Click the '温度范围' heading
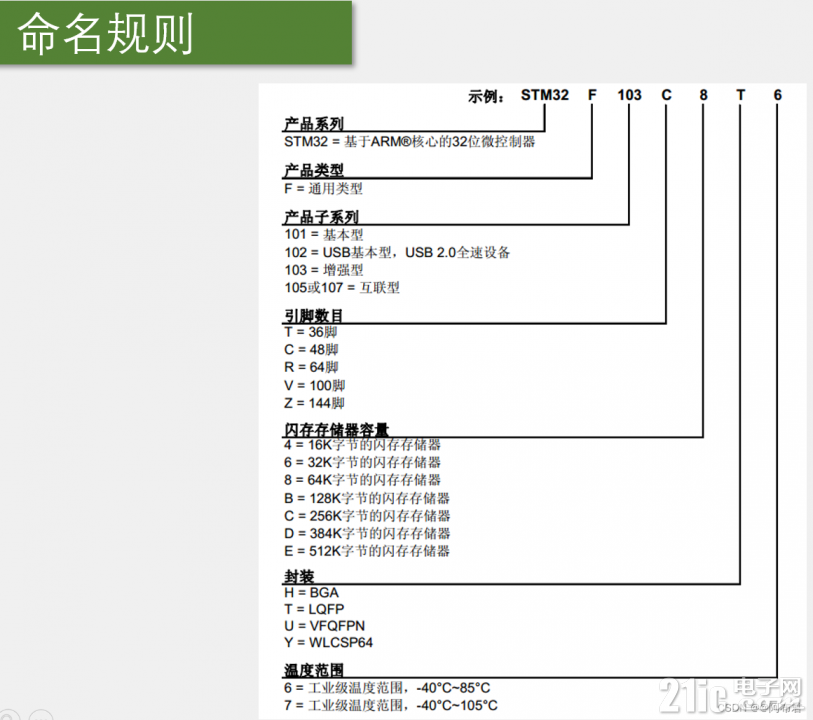 (314, 670)
